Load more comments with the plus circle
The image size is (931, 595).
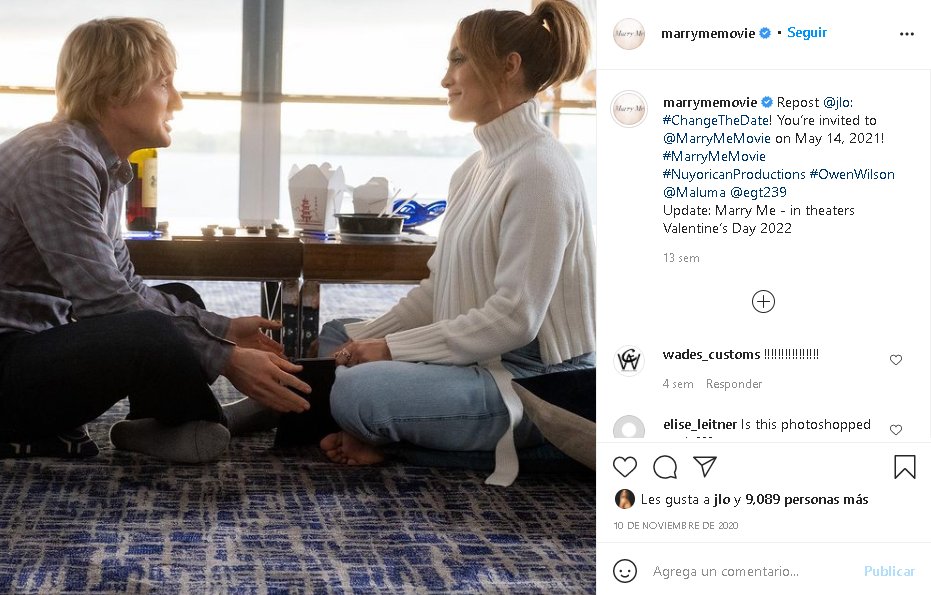pyautogui.click(x=763, y=302)
